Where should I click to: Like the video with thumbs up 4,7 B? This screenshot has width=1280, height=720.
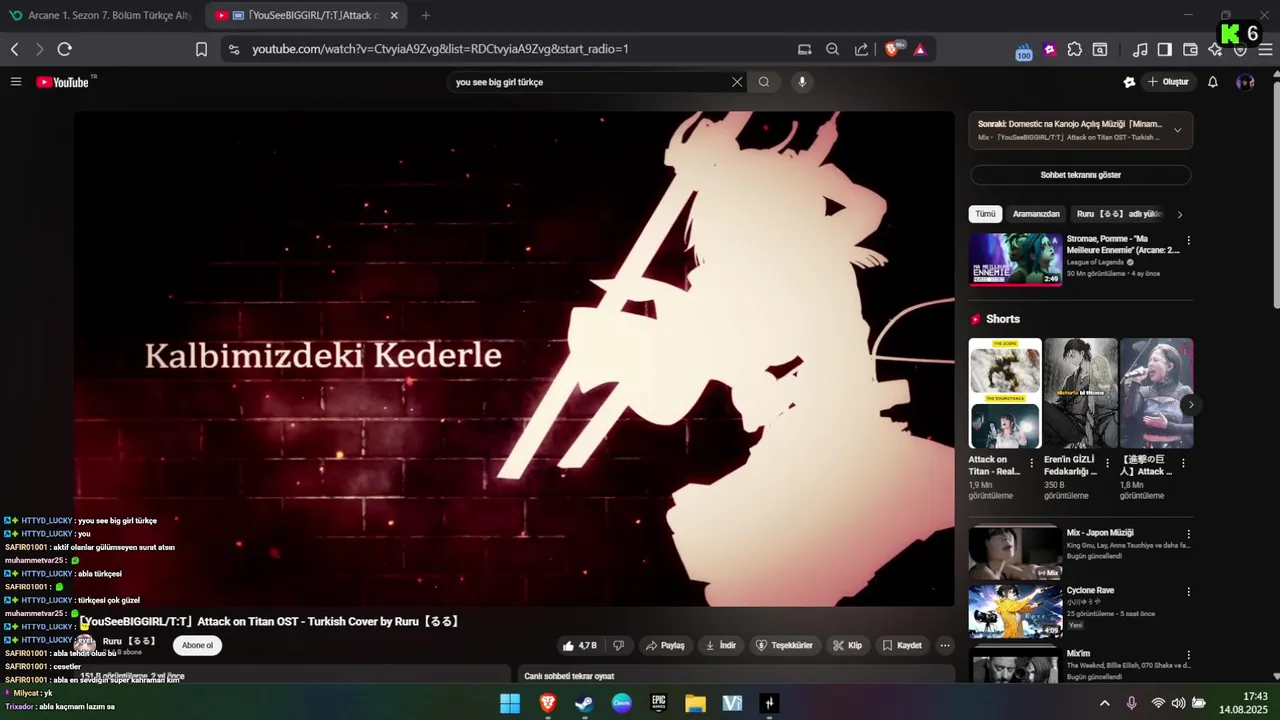point(580,646)
